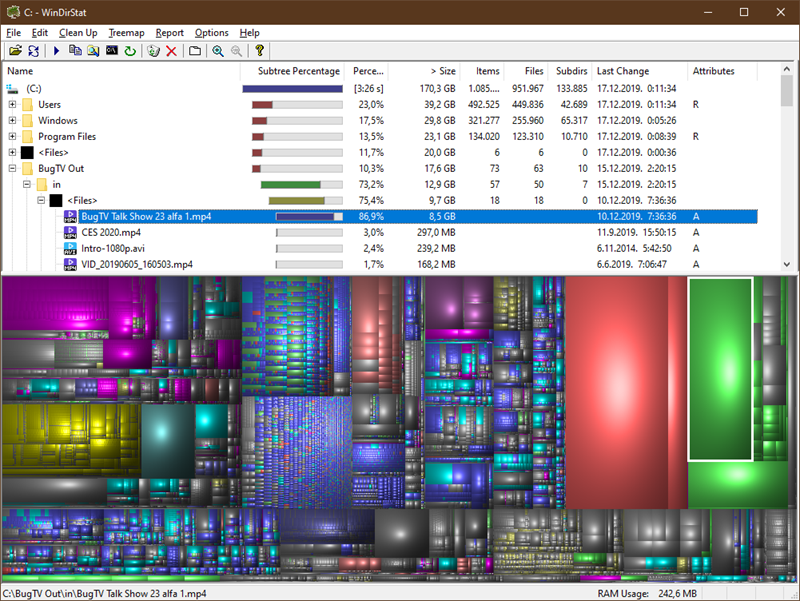
Task: Click the Explorer Here toolbar icon
Action: point(94,51)
